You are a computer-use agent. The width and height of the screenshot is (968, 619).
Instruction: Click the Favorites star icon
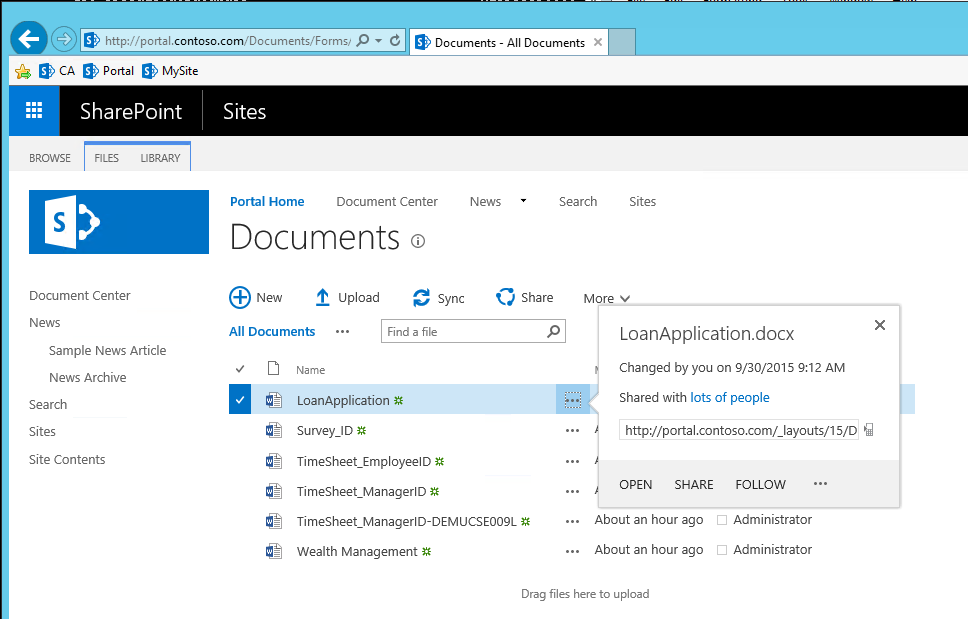(23, 71)
